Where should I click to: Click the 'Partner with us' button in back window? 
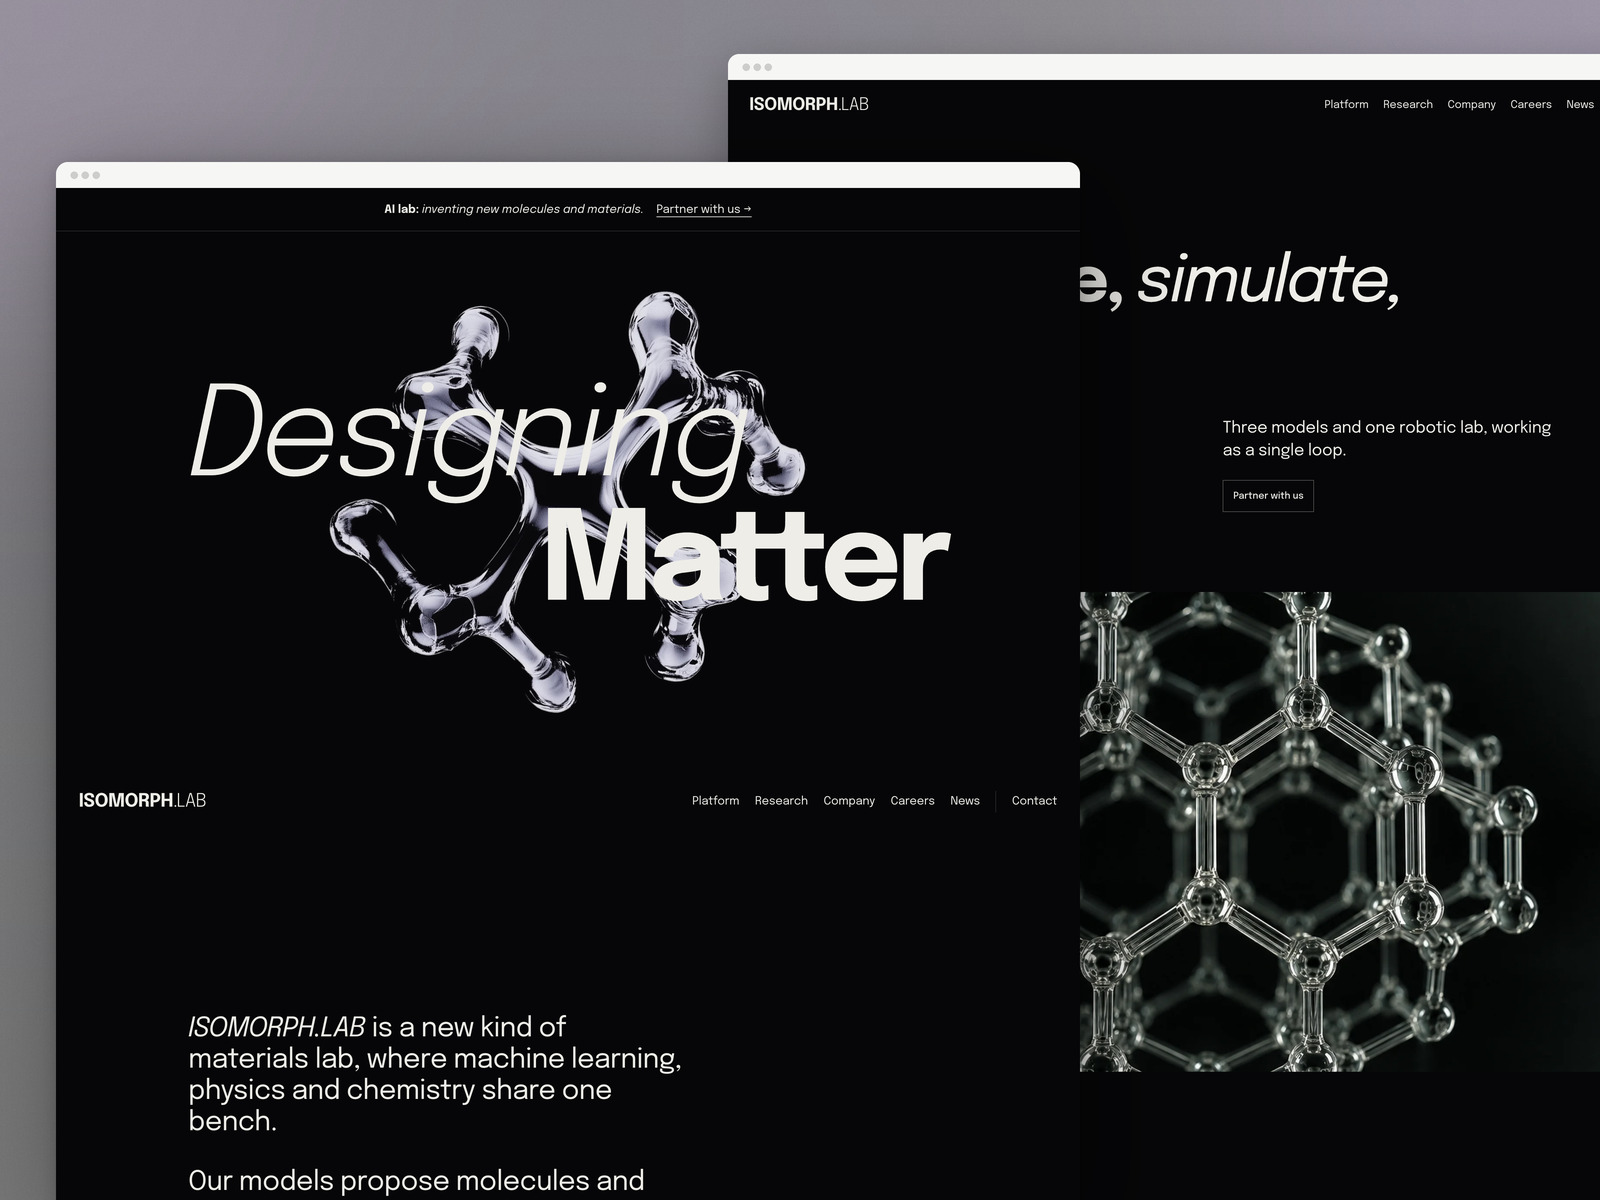[x=1268, y=496]
